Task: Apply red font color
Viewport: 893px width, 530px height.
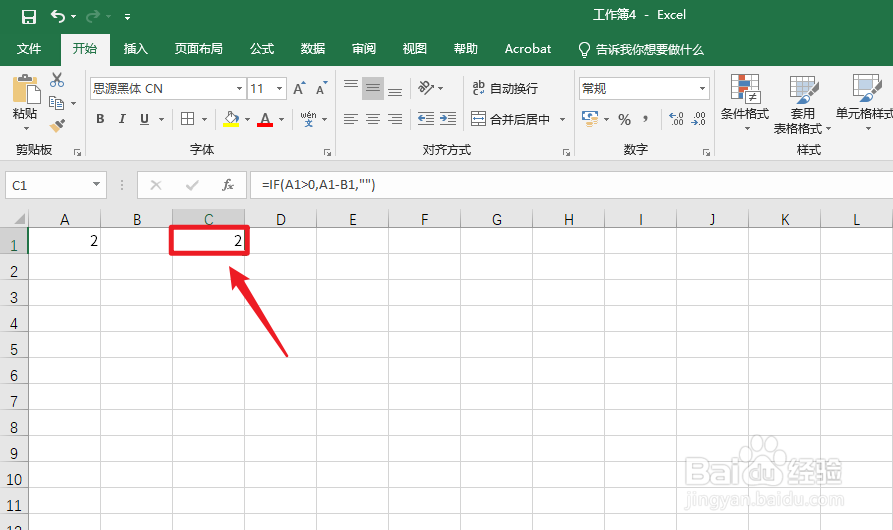Action: point(265,119)
